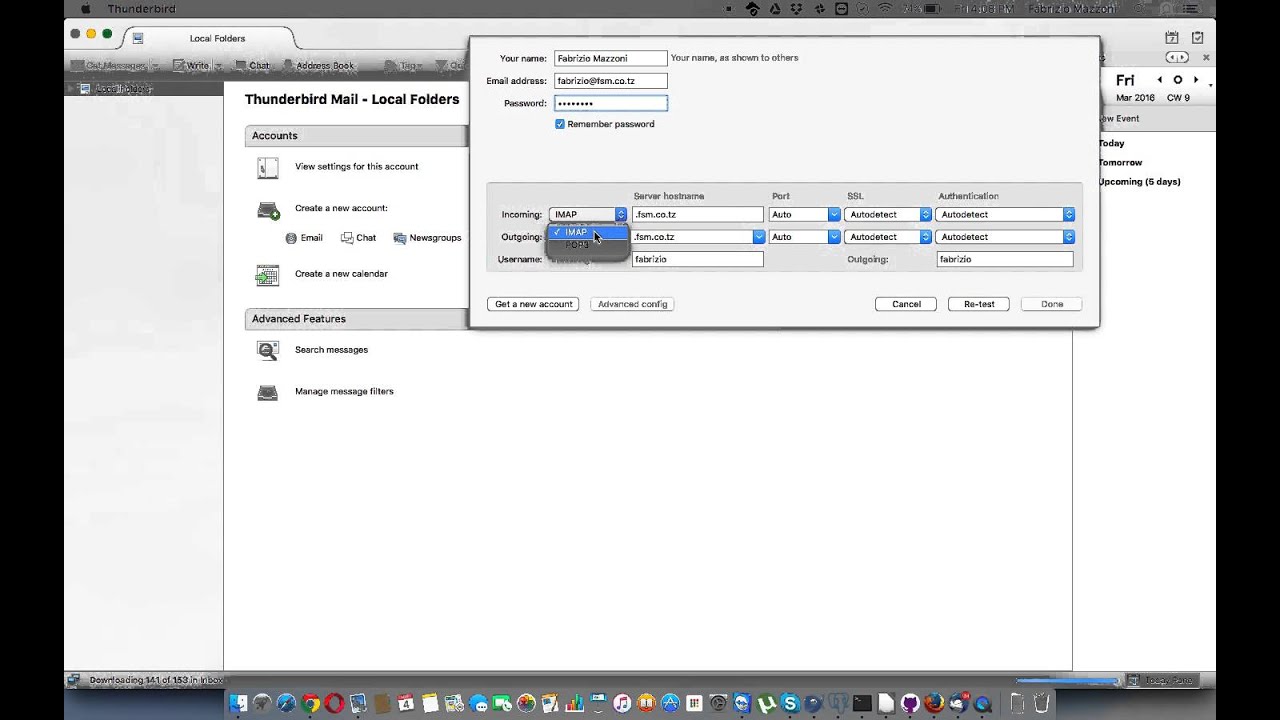Viewport: 1280px width, 720px height.
Task: Create a new Newsgroups account
Action: point(427,238)
